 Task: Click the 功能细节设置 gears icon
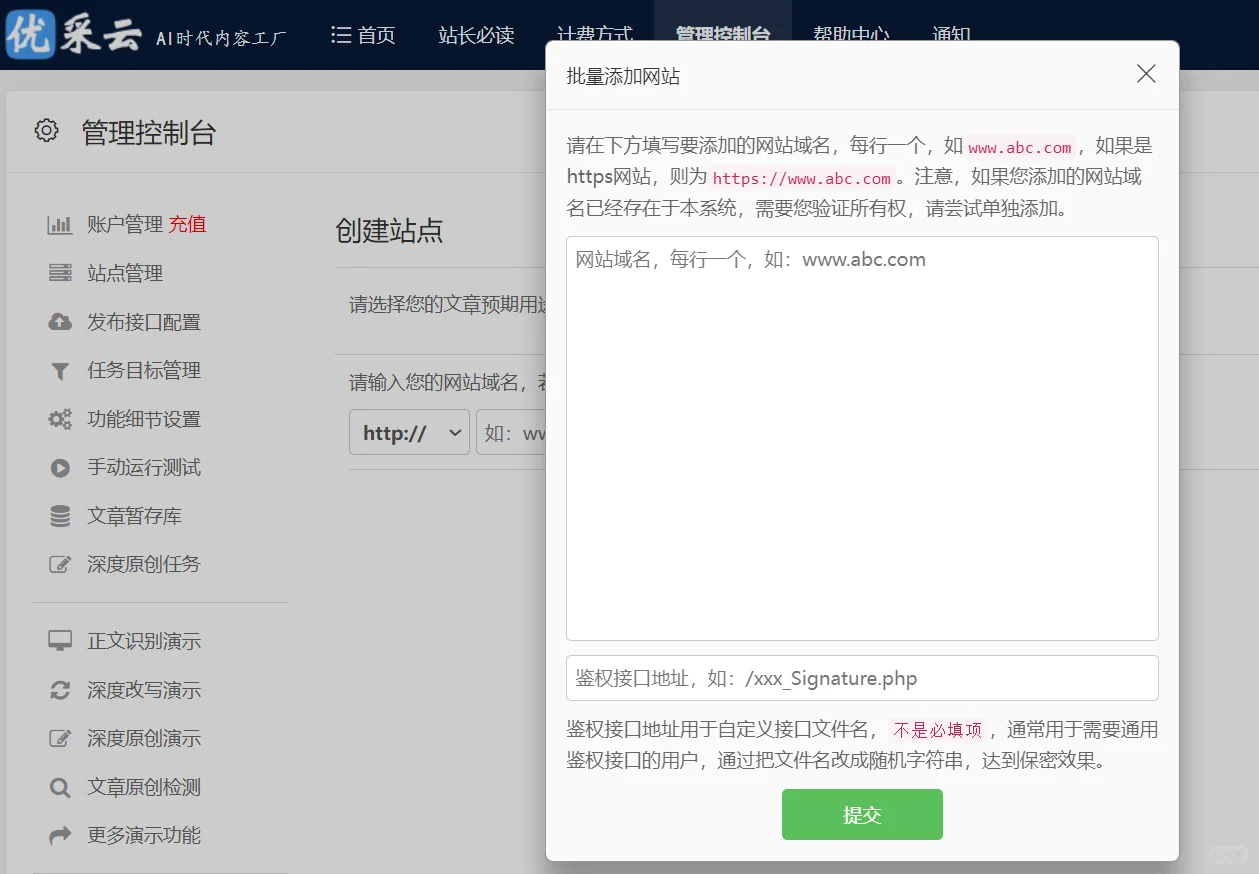pyautogui.click(x=59, y=419)
